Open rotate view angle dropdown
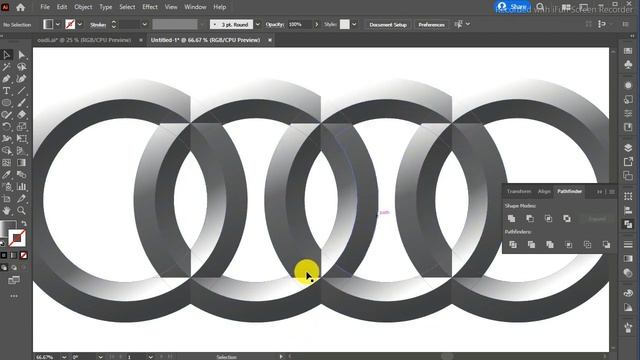Screen dimensions: 640x360 100,357
